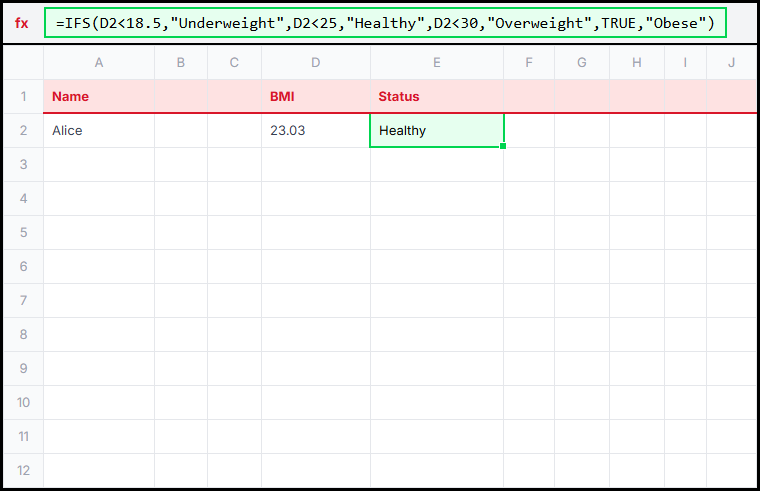Click inside the IFS formula bar
760x491 pixels.
tap(386, 23)
